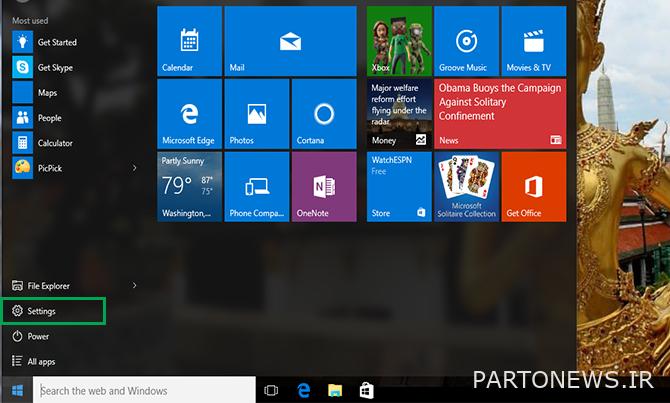
Task: Open the Weather tile showing Washington
Action: click(x=188, y=187)
